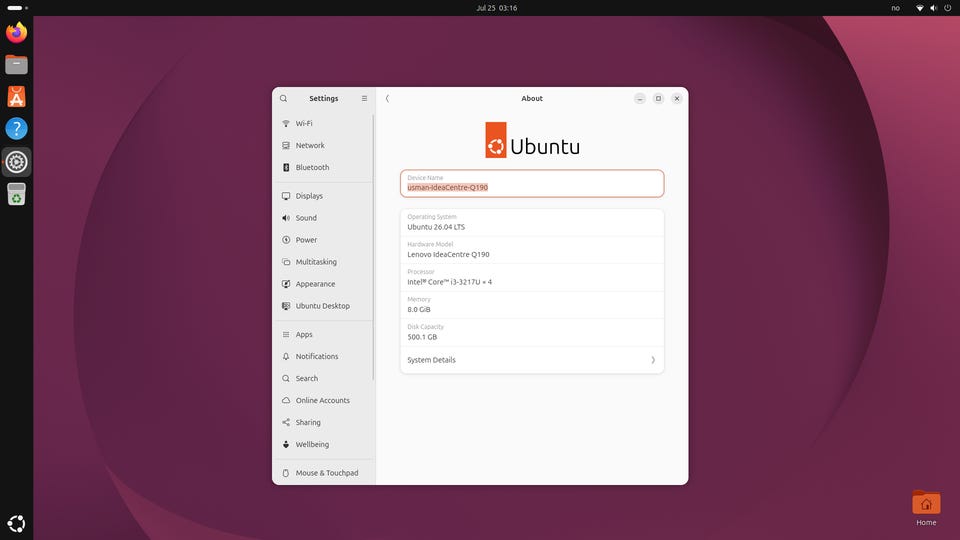This screenshot has height=540, width=960.
Task: Select Network settings panel
Action: 323,146
